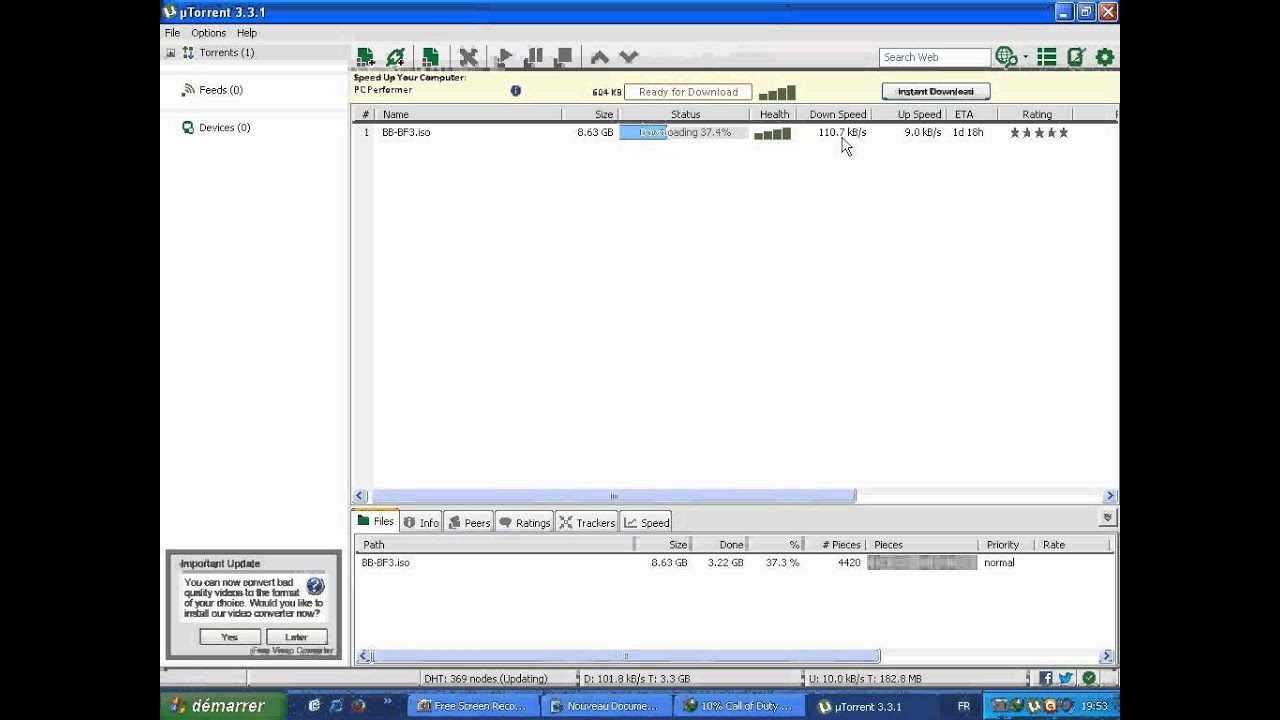Image resolution: width=1280 pixels, height=720 pixels.
Task: Switch to the Trackers tab
Action: pyautogui.click(x=587, y=522)
